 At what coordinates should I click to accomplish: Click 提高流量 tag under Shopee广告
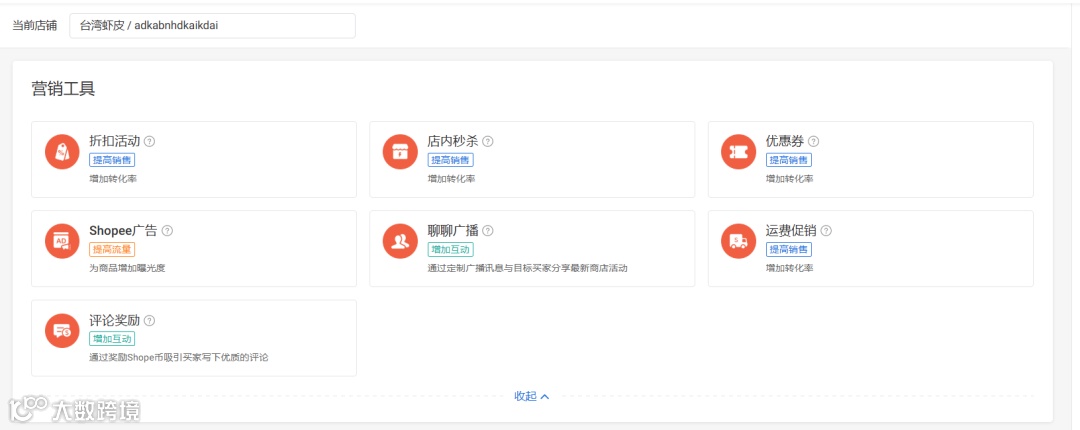tap(112, 249)
